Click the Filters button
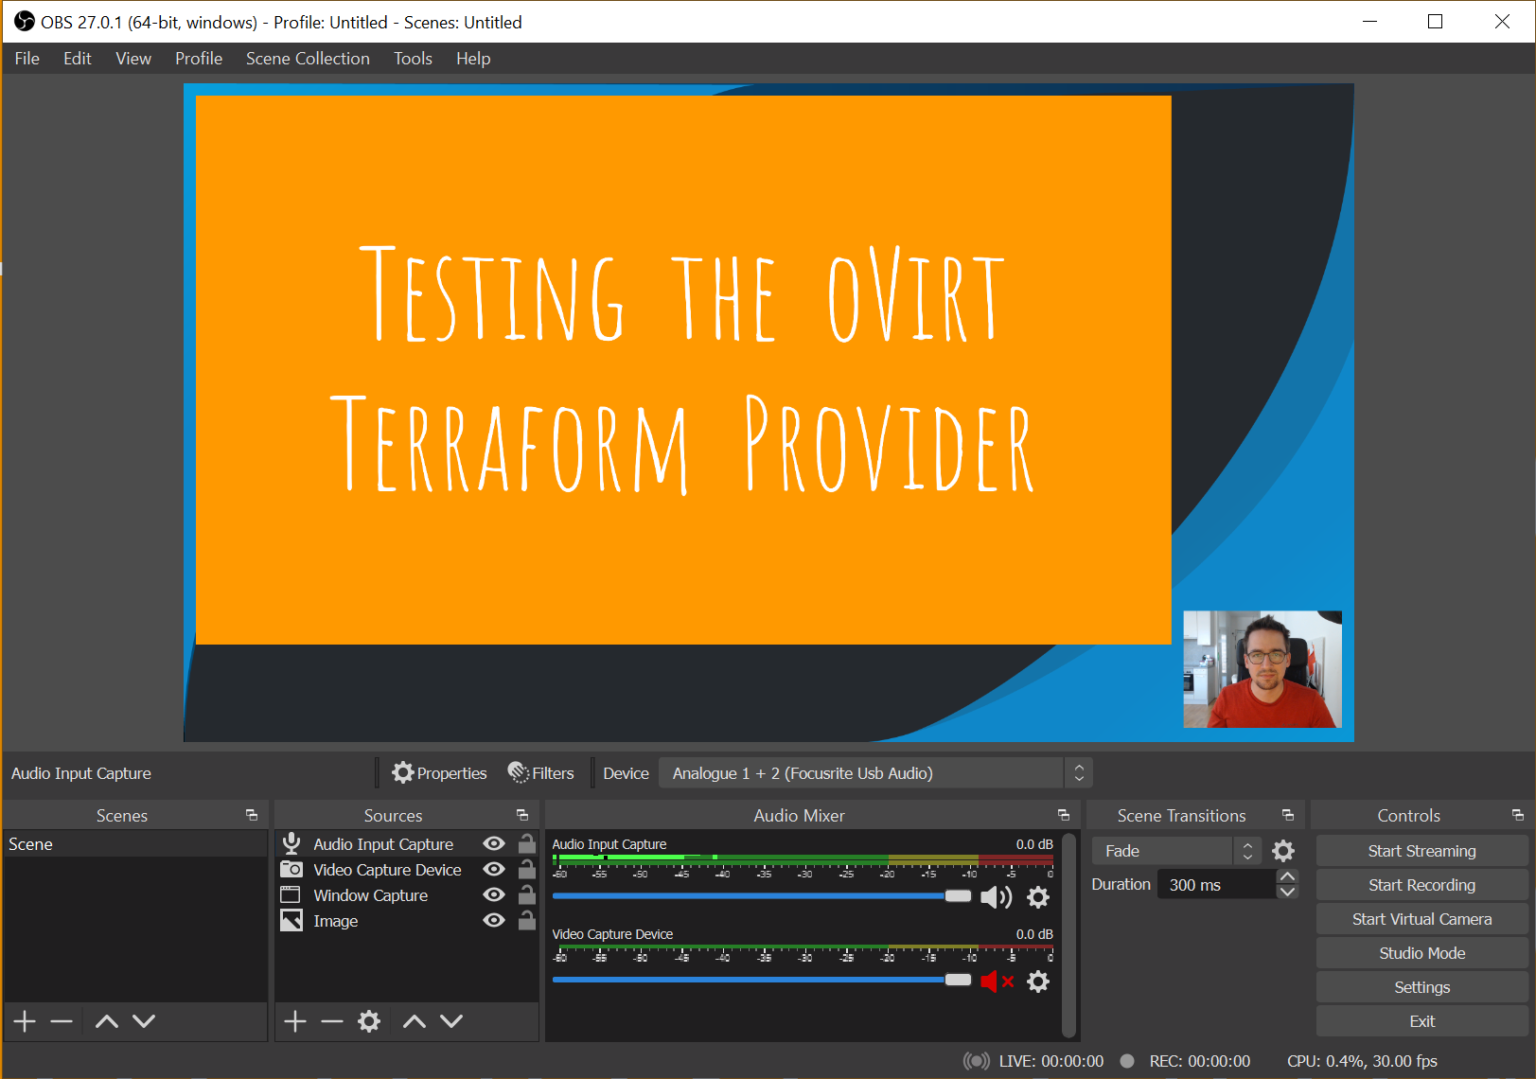The image size is (1536, 1079). (x=541, y=773)
